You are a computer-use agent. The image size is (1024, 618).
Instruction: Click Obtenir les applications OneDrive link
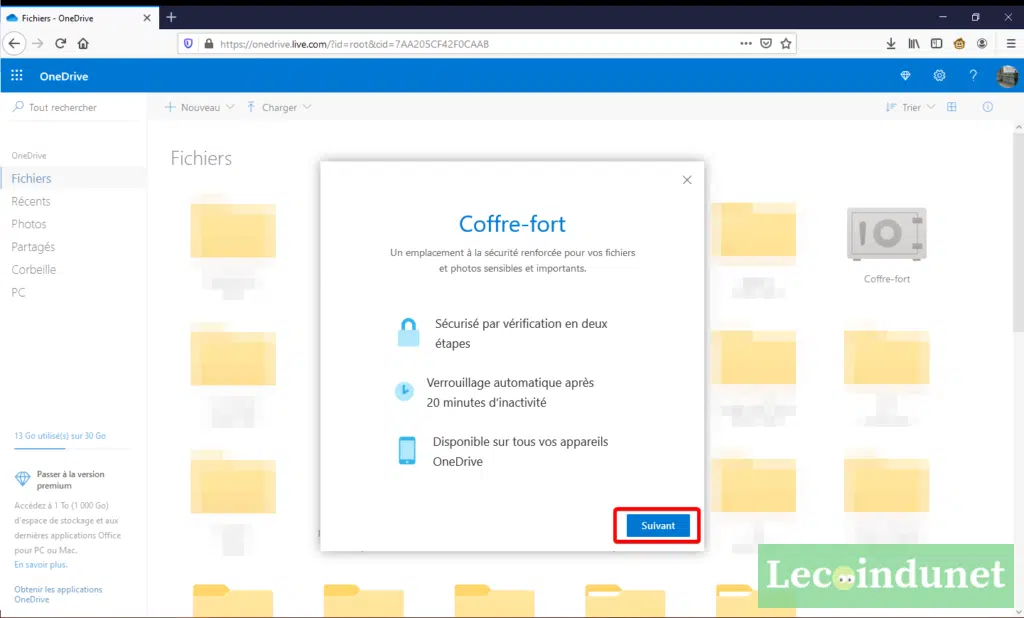coord(58,594)
